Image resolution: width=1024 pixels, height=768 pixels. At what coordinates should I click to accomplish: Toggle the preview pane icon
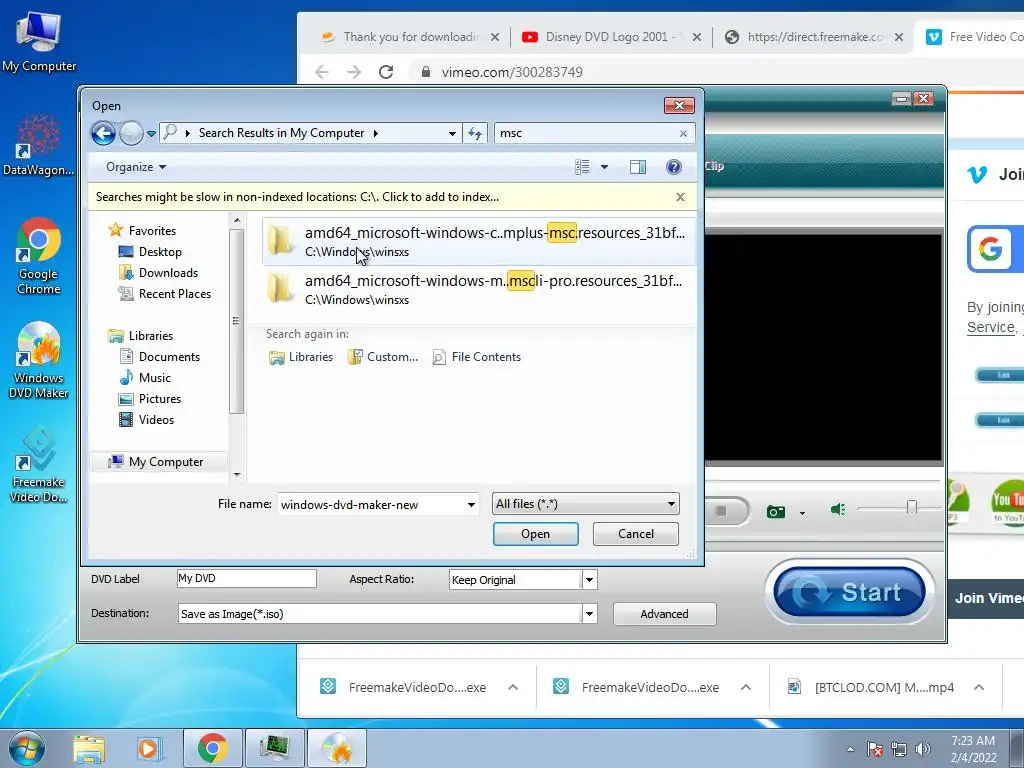coord(638,167)
